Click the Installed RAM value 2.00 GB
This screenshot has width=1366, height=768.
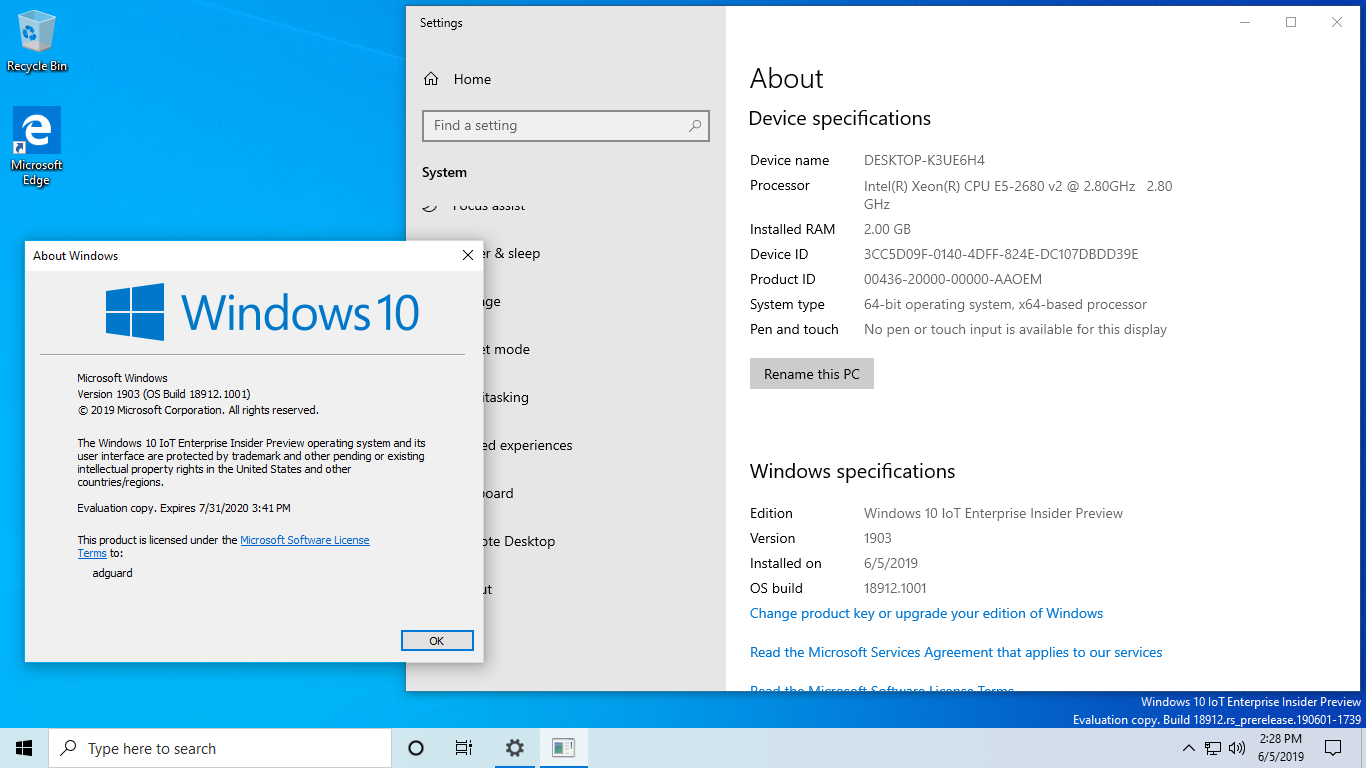click(x=887, y=229)
